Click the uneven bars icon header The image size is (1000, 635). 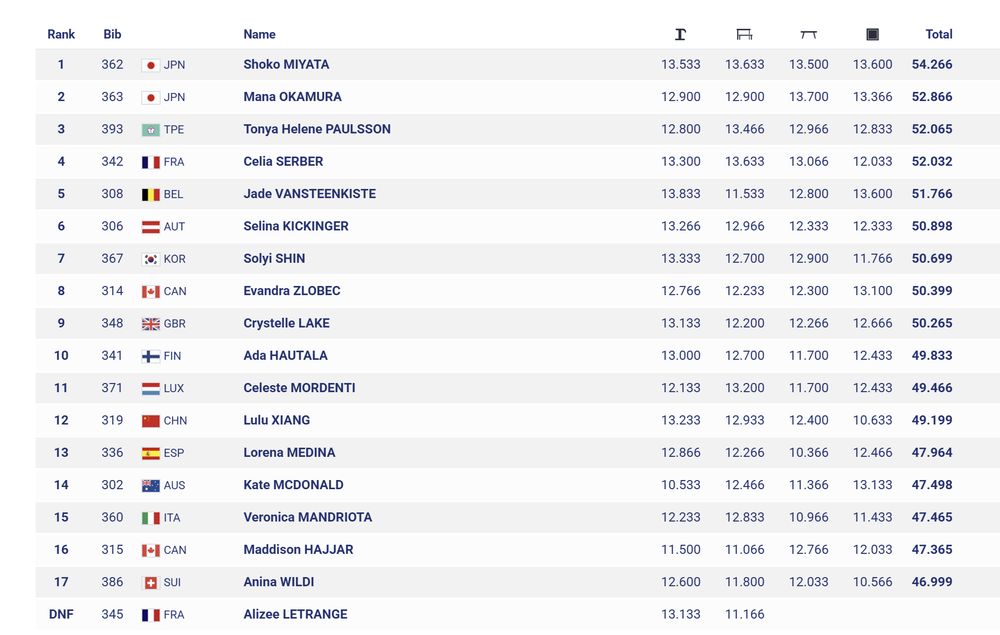[744, 34]
